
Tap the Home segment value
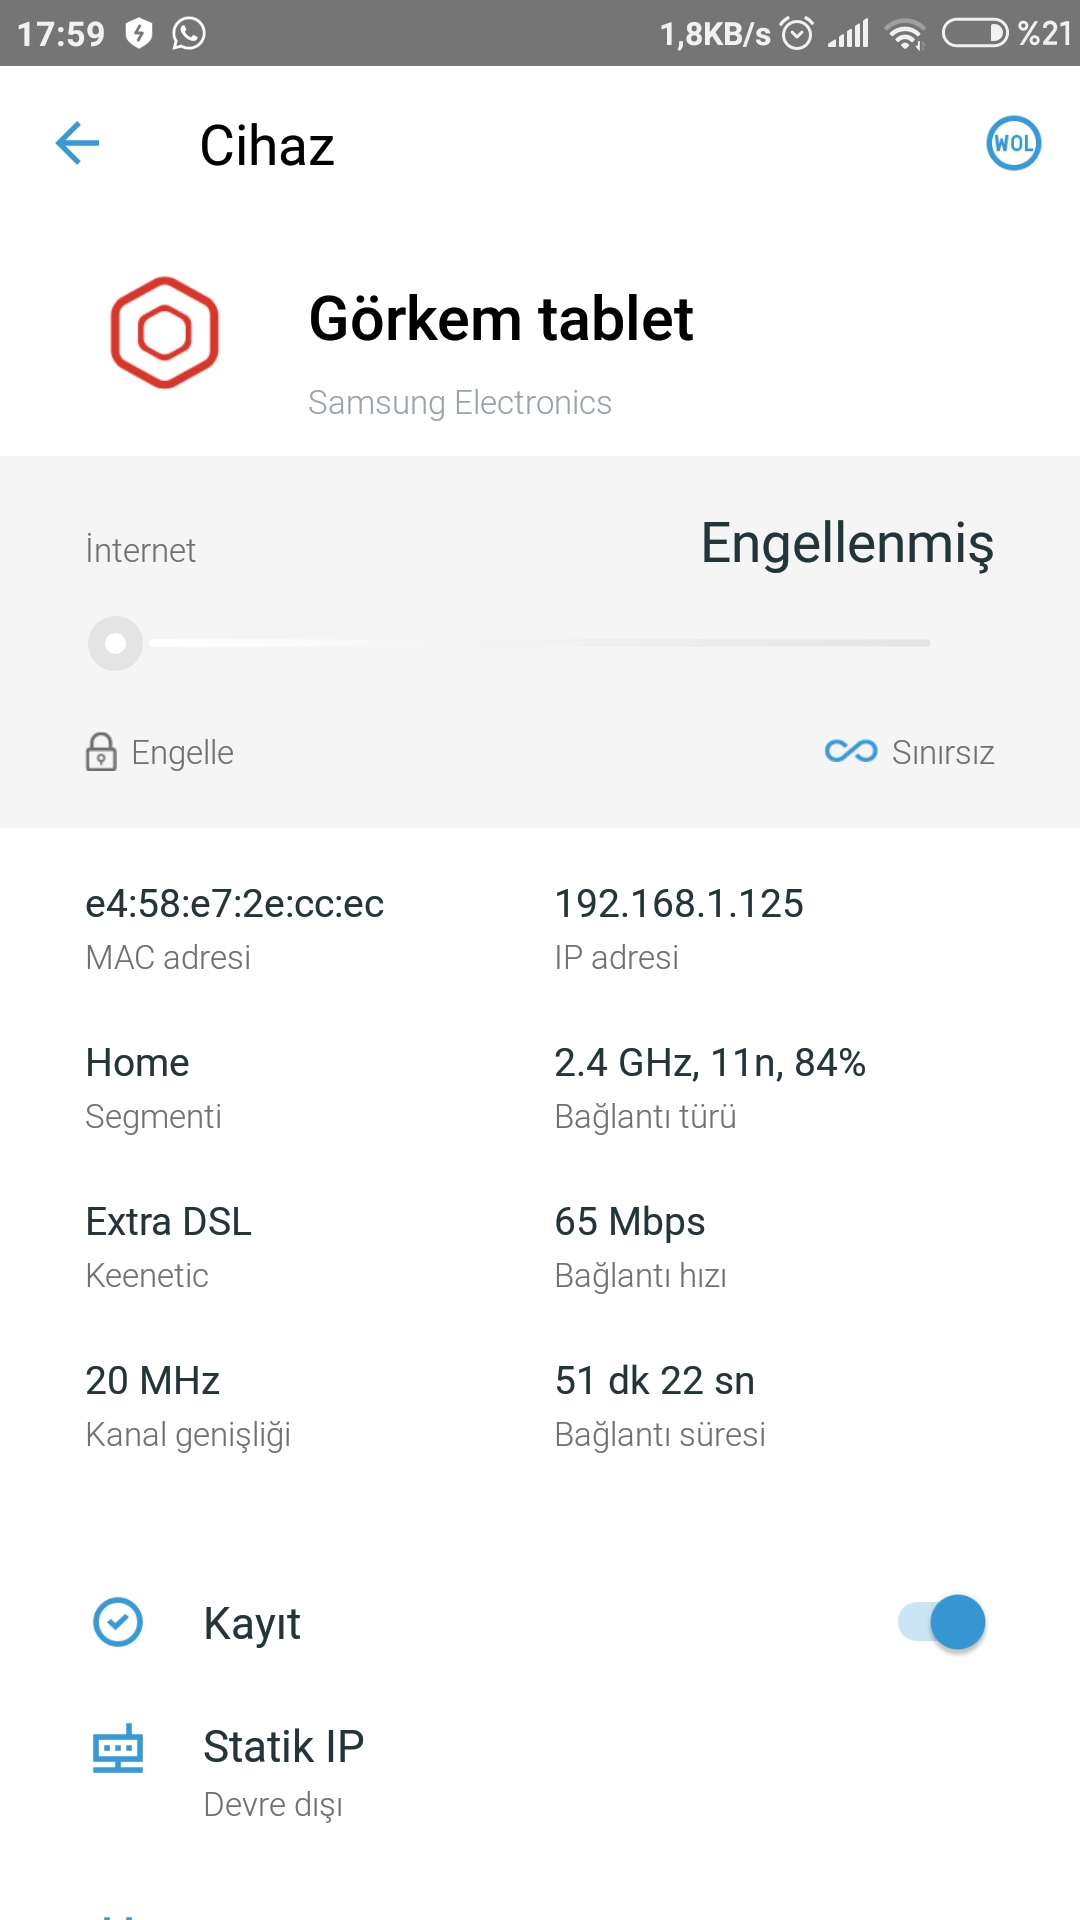click(x=137, y=1062)
